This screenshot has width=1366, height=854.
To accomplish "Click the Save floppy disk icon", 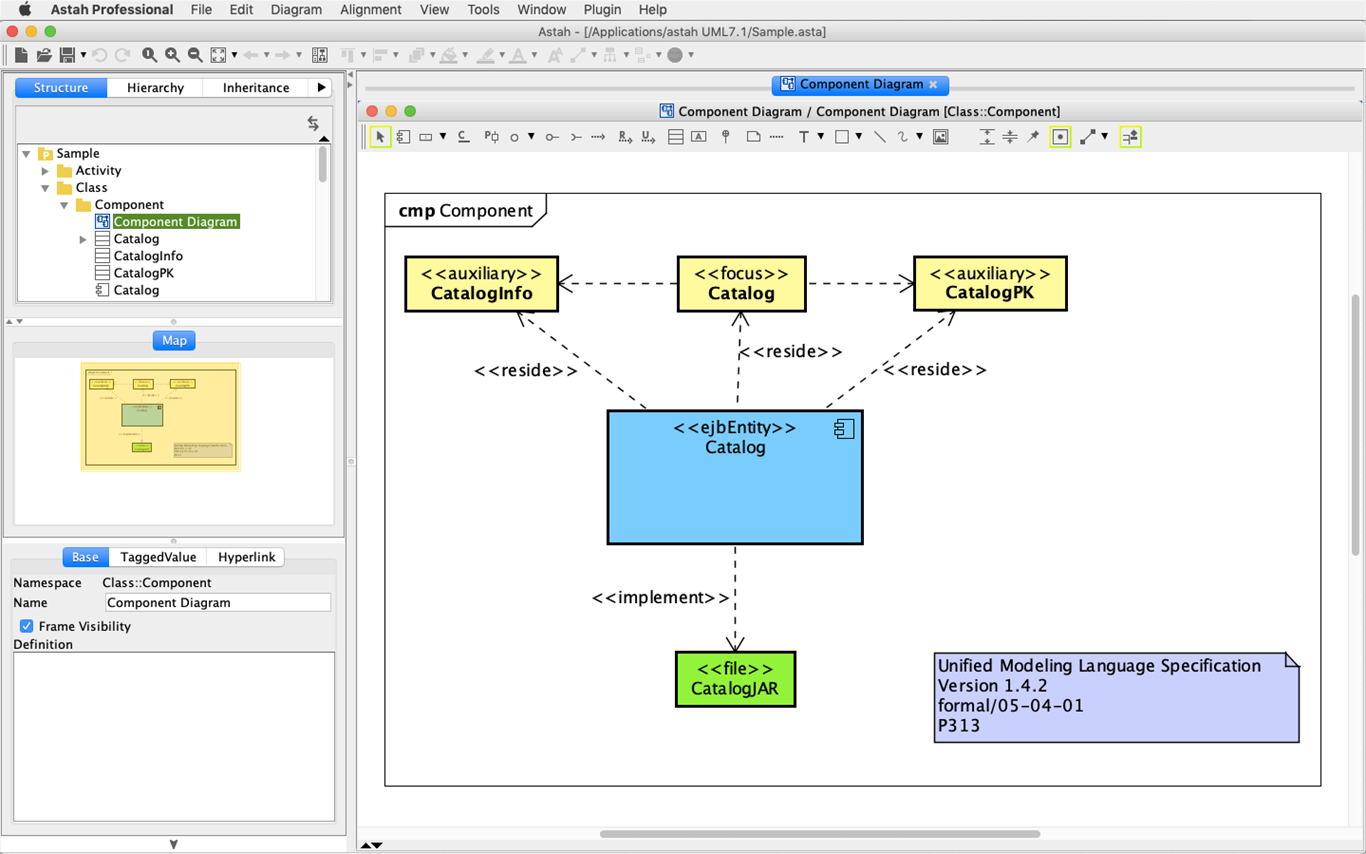I will click(67, 55).
